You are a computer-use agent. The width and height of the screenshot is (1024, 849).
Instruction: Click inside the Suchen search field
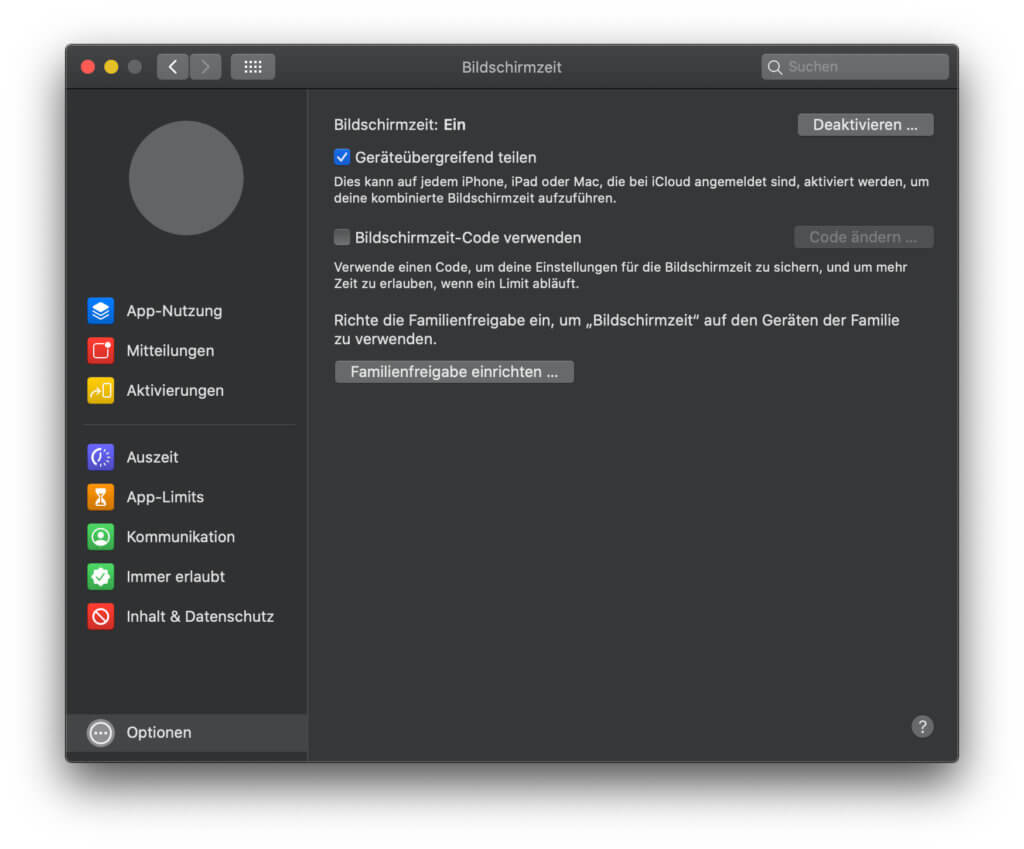(x=854, y=66)
